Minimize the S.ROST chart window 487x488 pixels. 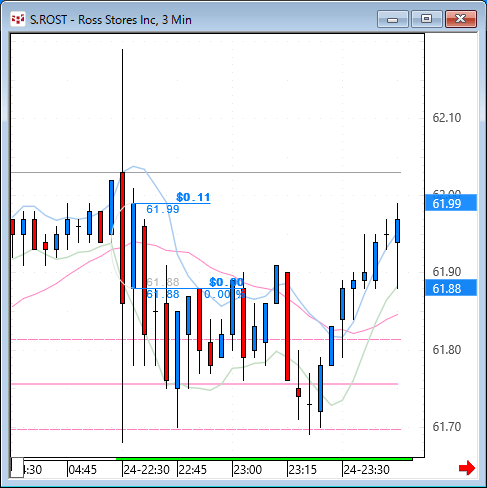[x=393, y=19]
